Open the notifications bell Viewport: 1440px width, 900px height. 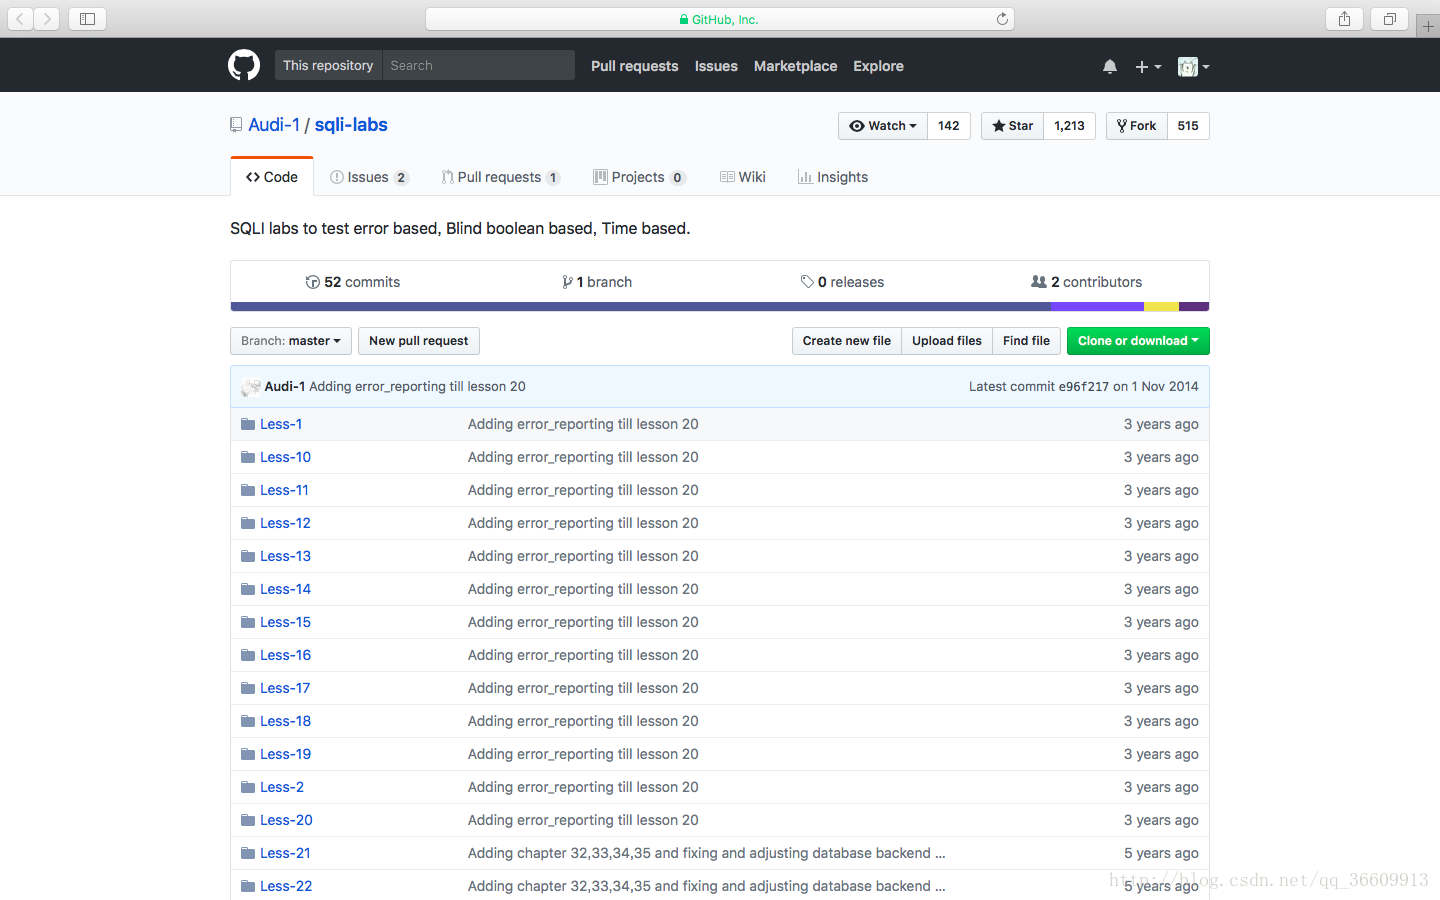[x=1110, y=66]
